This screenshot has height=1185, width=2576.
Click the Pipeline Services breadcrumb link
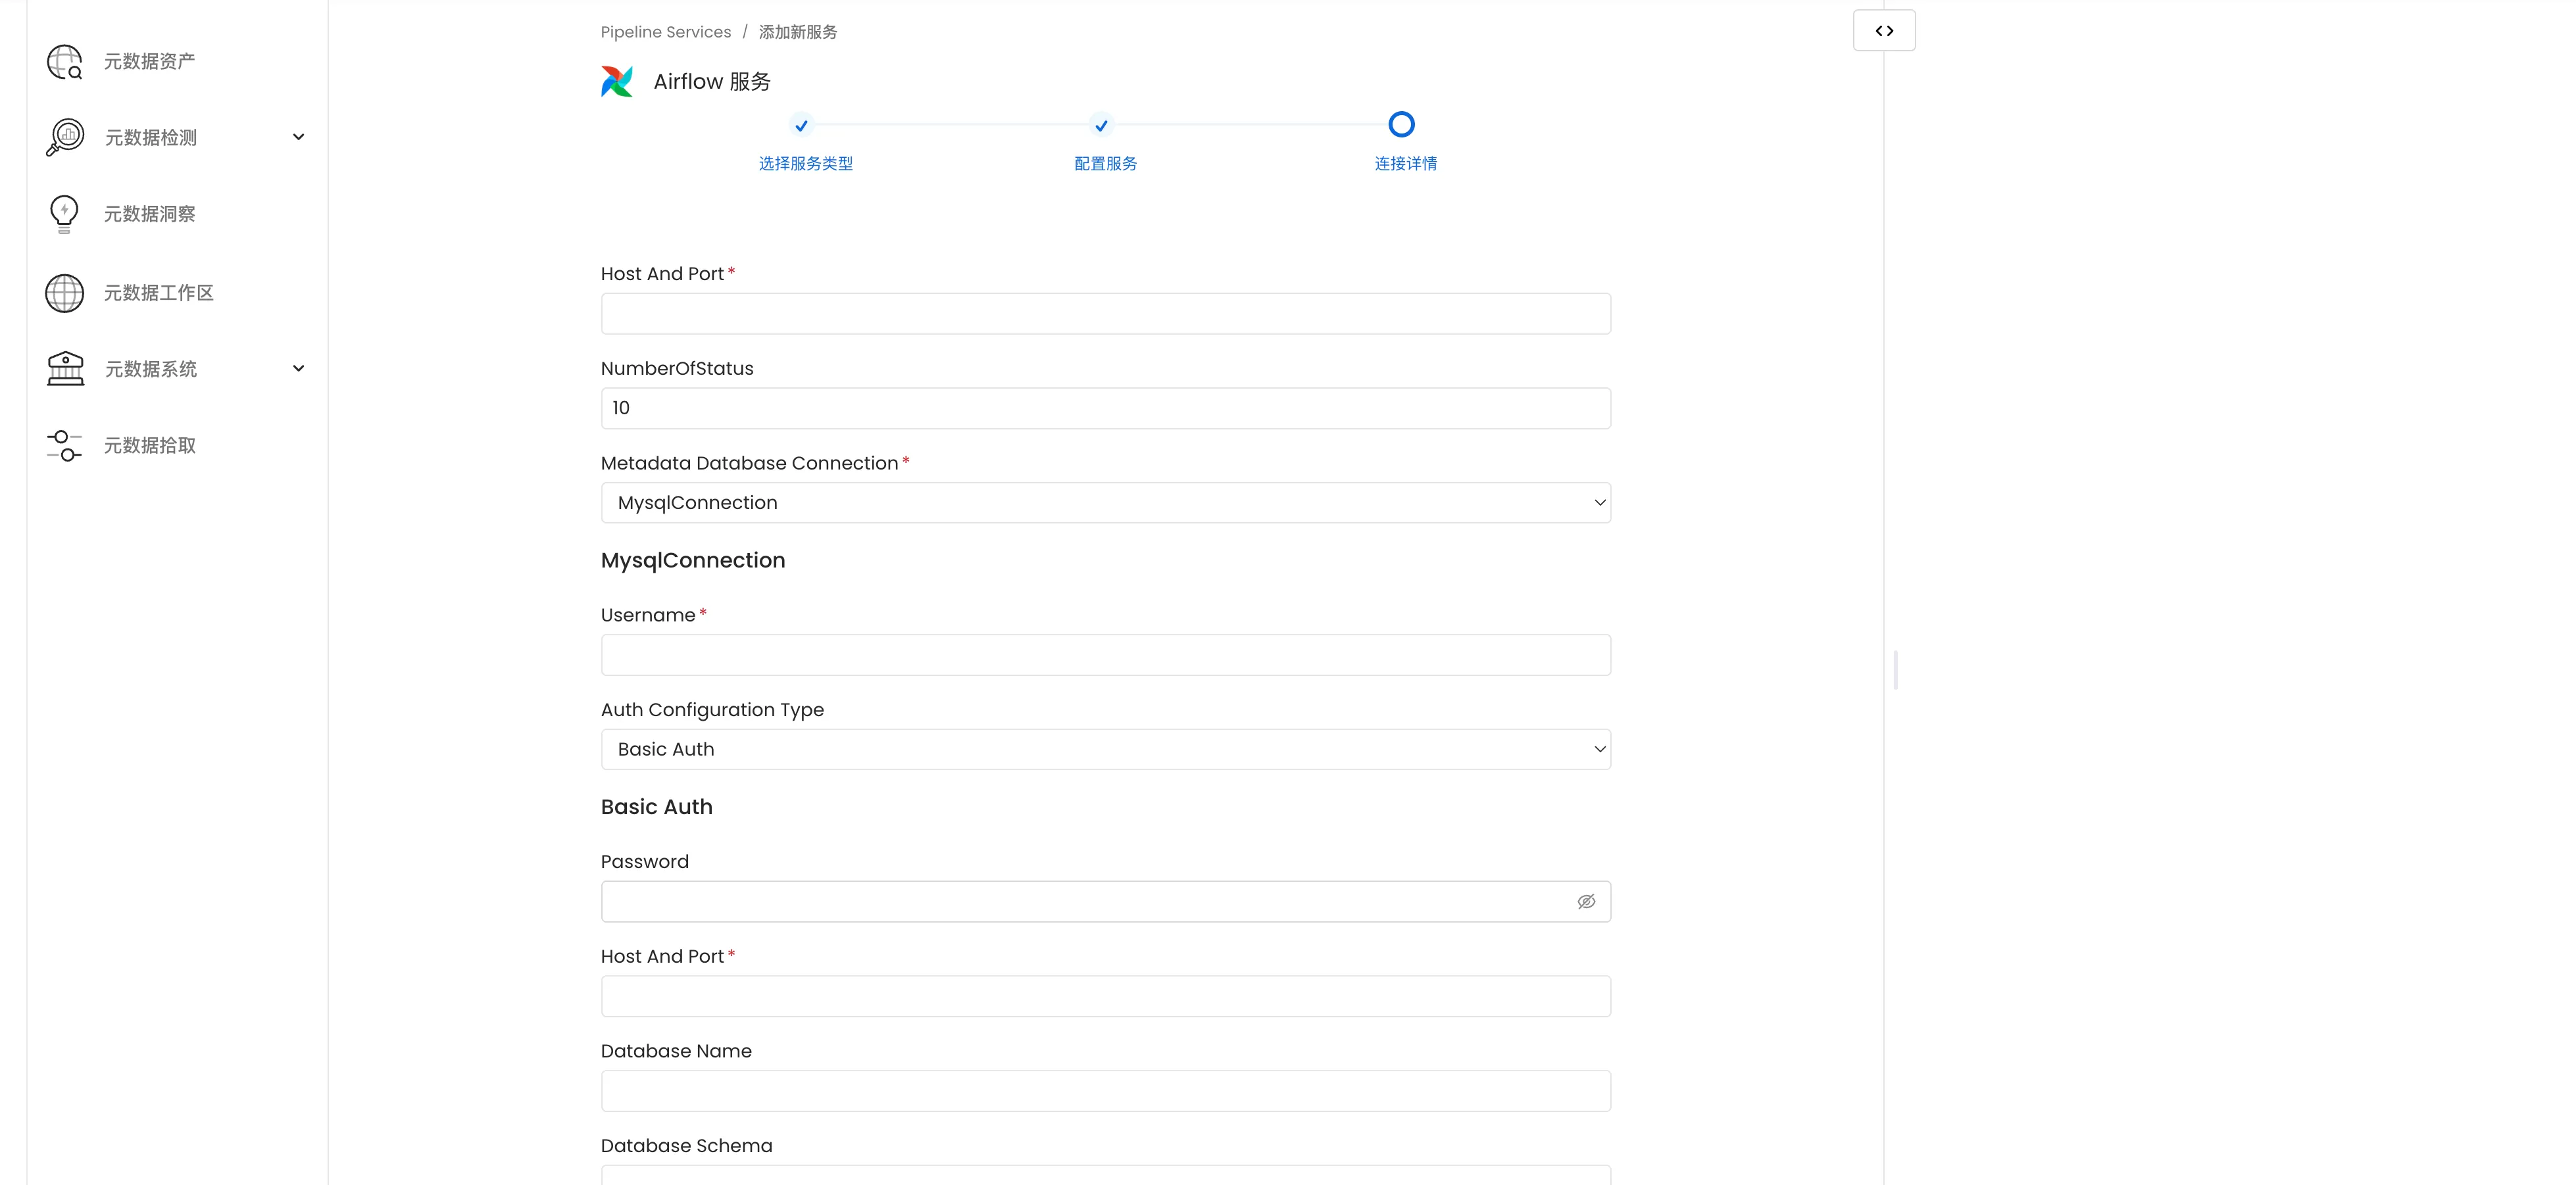[665, 32]
